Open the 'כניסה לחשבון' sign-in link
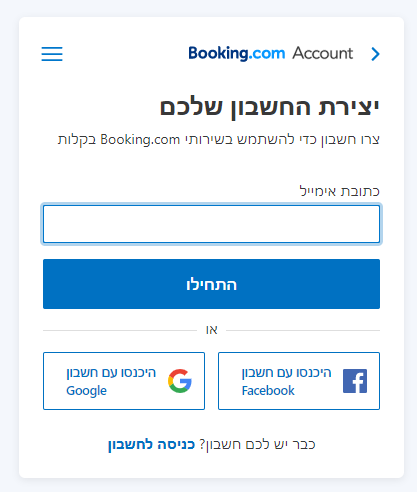The width and height of the screenshot is (417, 492). [151, 445]
